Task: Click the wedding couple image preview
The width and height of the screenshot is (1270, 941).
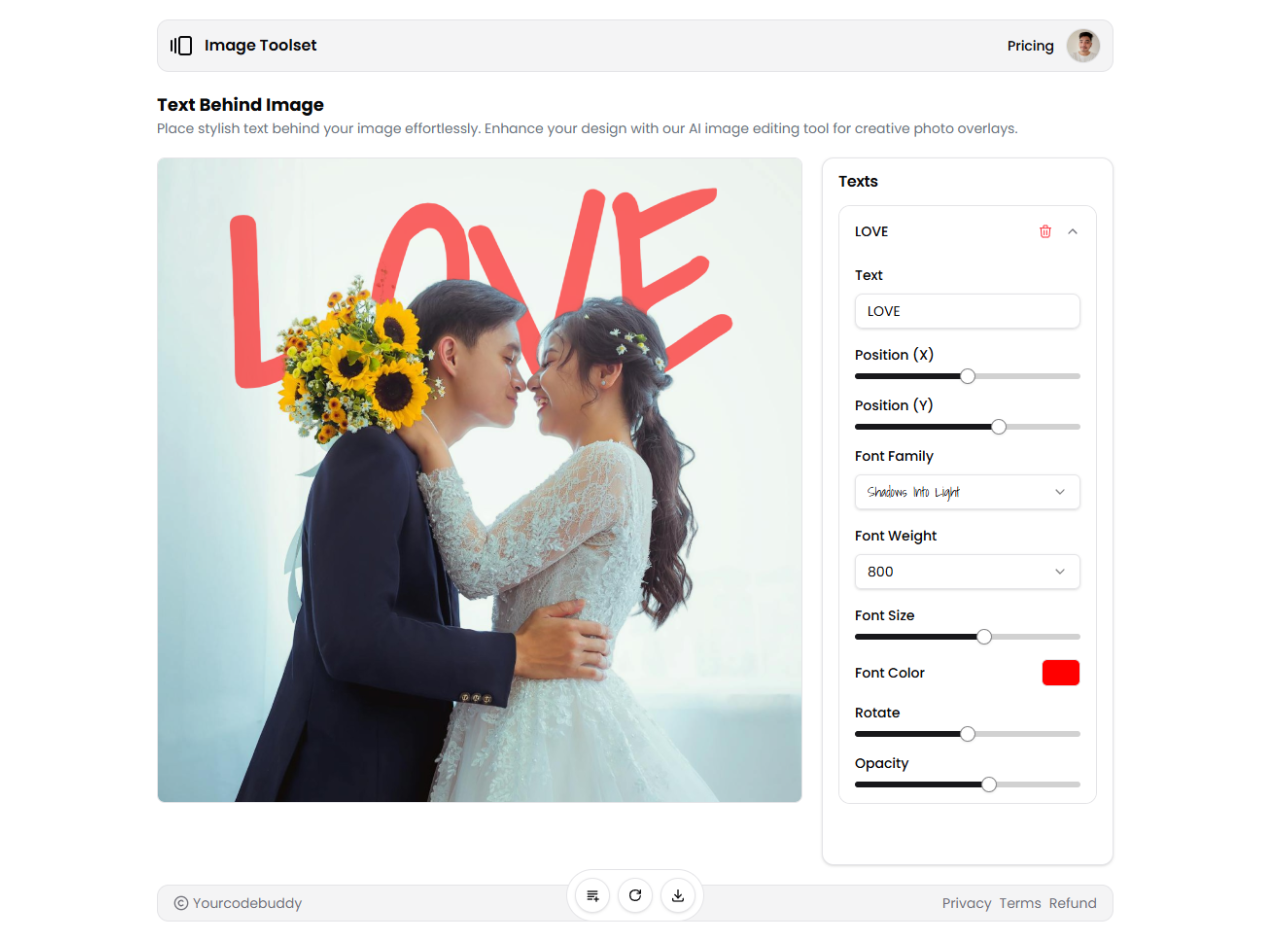Action: (x=479, y=480)
